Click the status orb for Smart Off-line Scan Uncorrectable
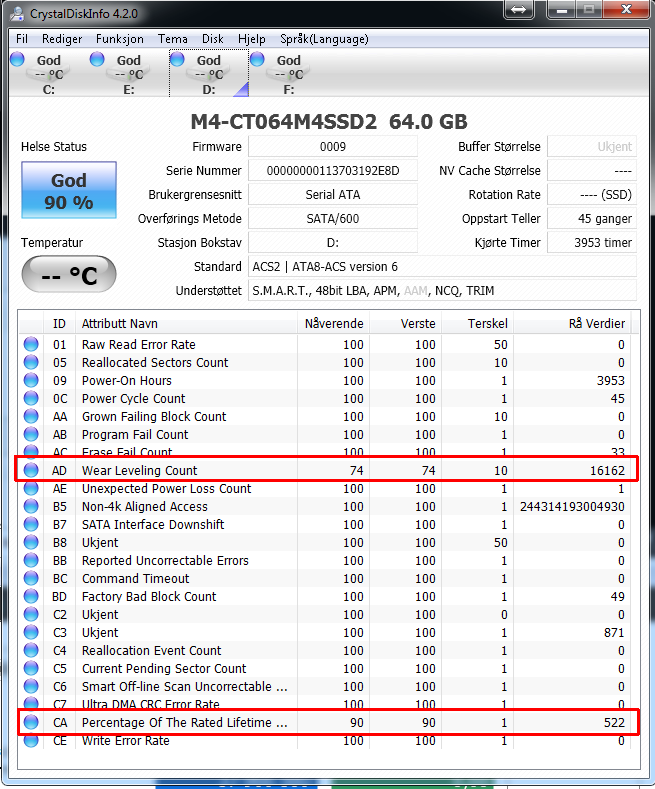Viewport: 655px width, 789px height. click(31, 686)
